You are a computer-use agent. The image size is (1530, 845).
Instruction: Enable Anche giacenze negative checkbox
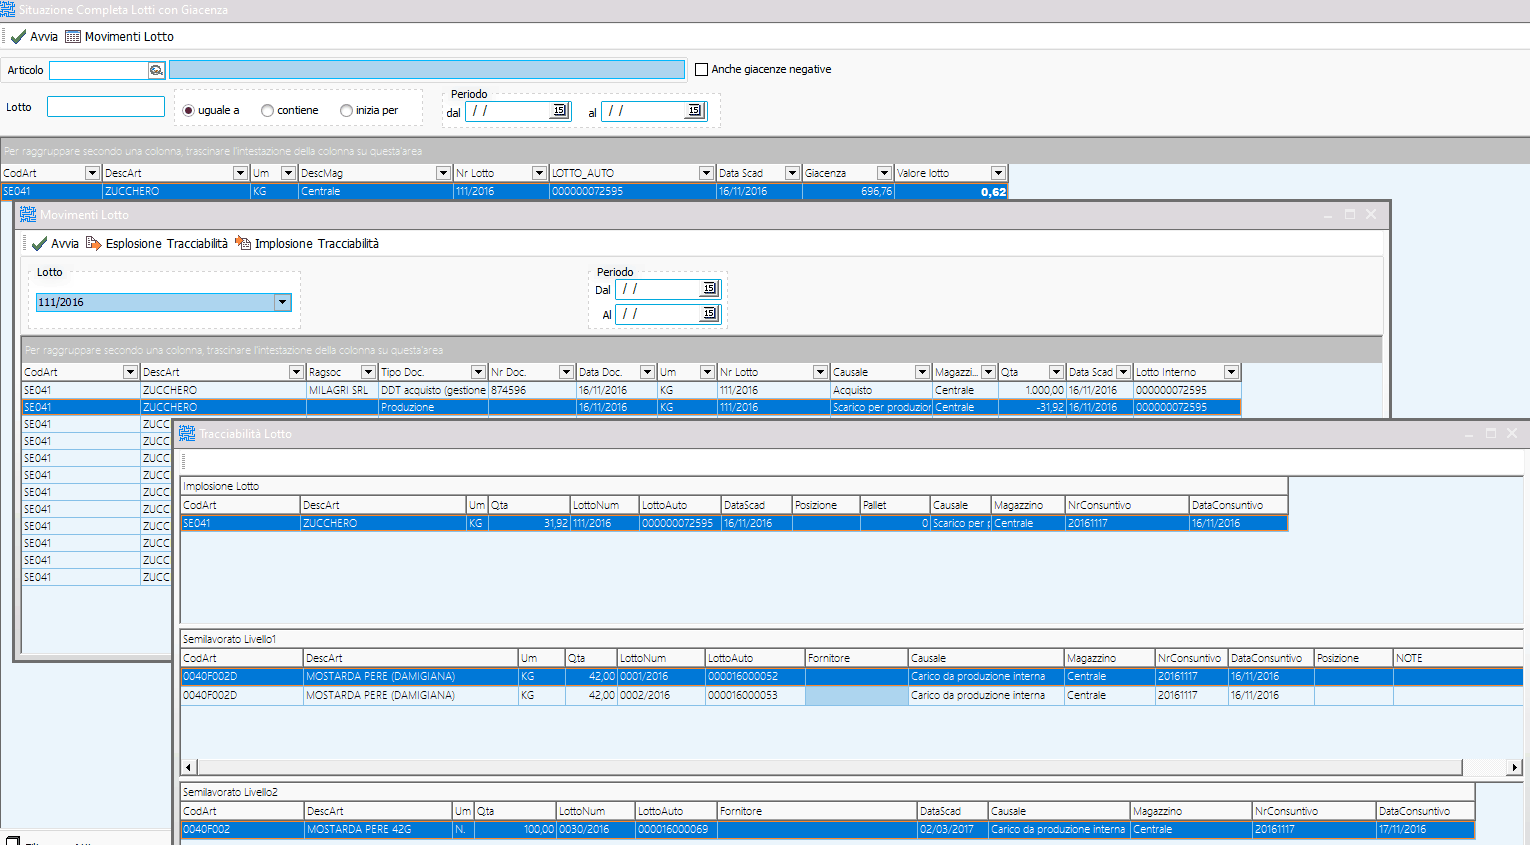(702, 69)
